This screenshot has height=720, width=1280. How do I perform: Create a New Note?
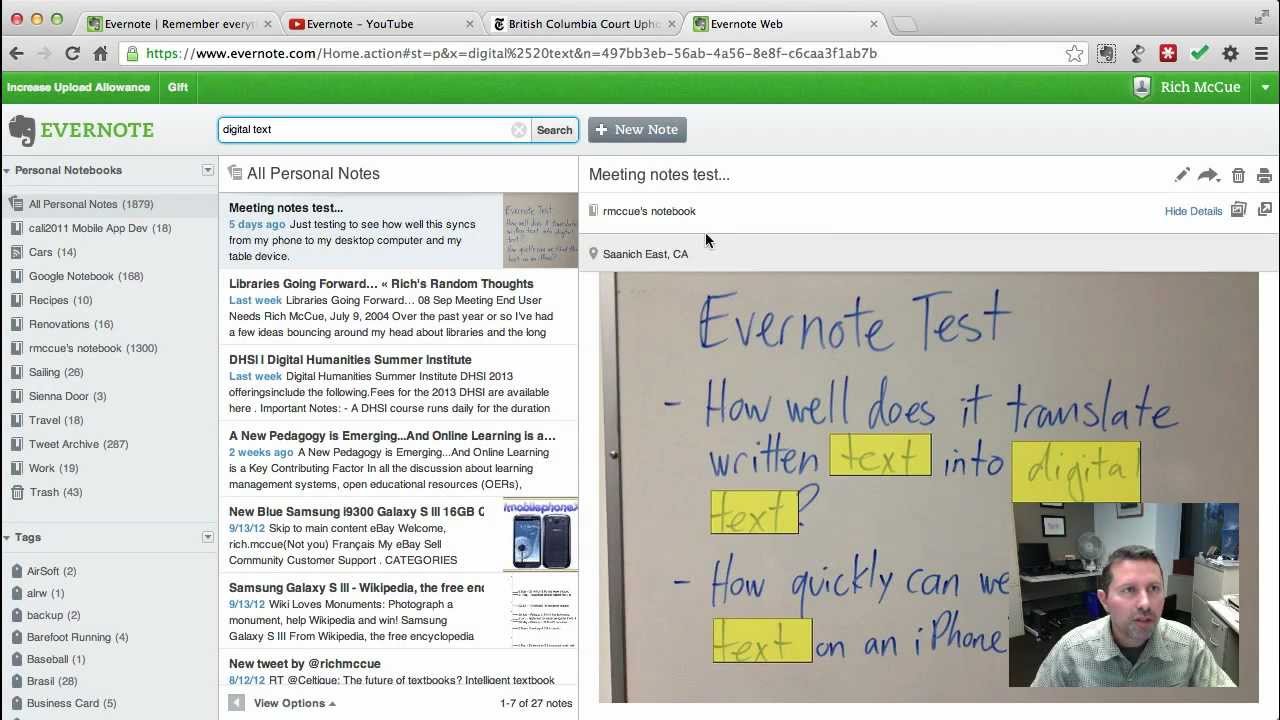pos(637,130)
